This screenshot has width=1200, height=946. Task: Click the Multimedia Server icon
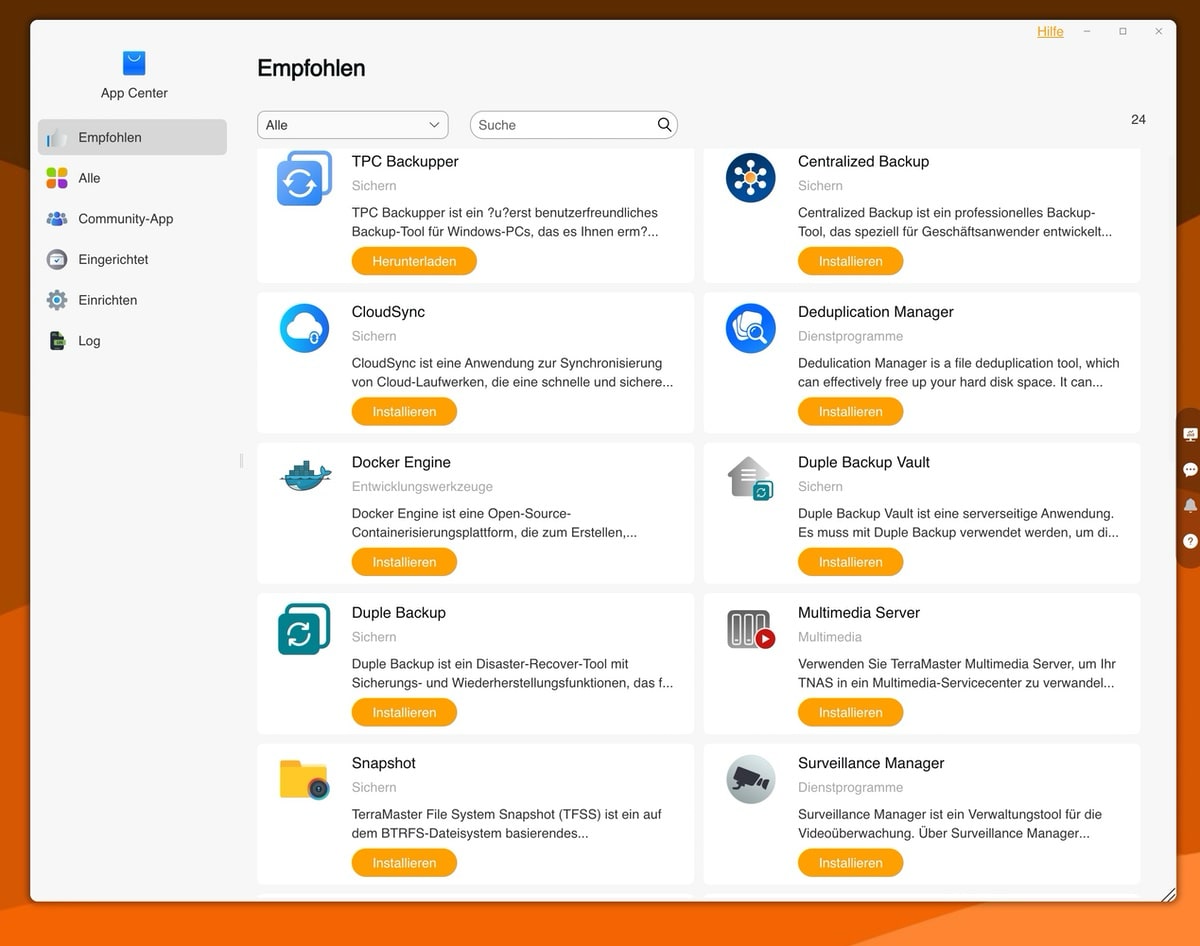[x=750, y=629]
